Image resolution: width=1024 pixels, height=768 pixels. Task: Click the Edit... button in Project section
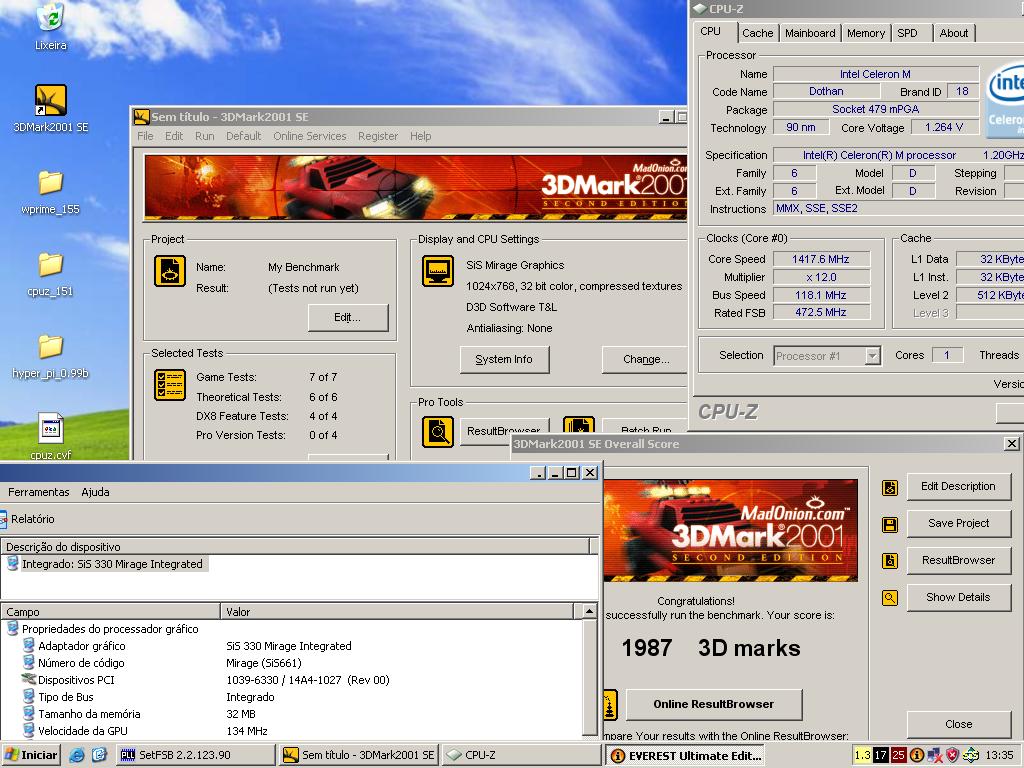click(x=347, y=317)
